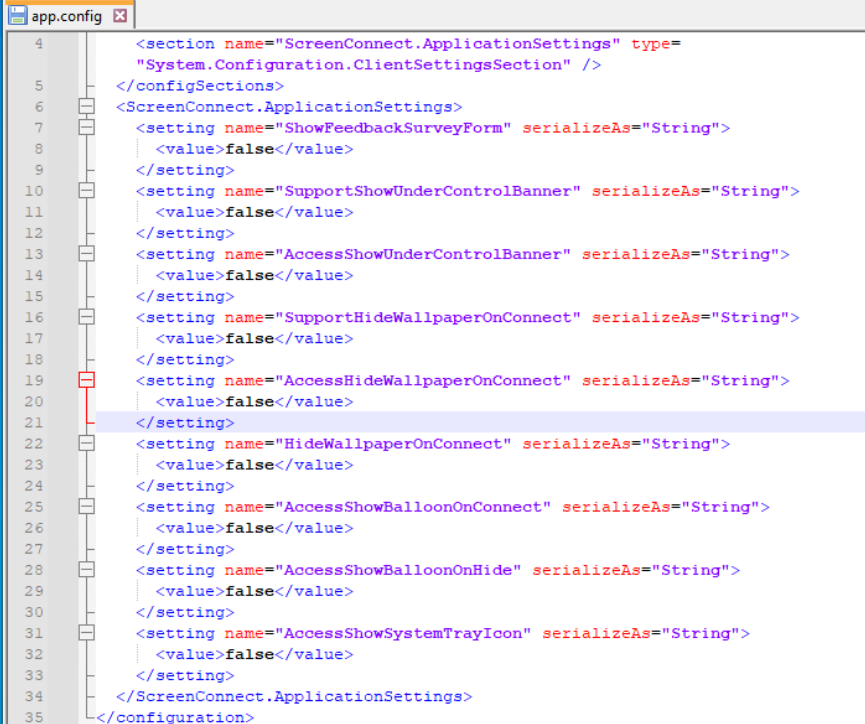Click line number 4 in the margin
The image size is (865, 724).
[38, 44]
